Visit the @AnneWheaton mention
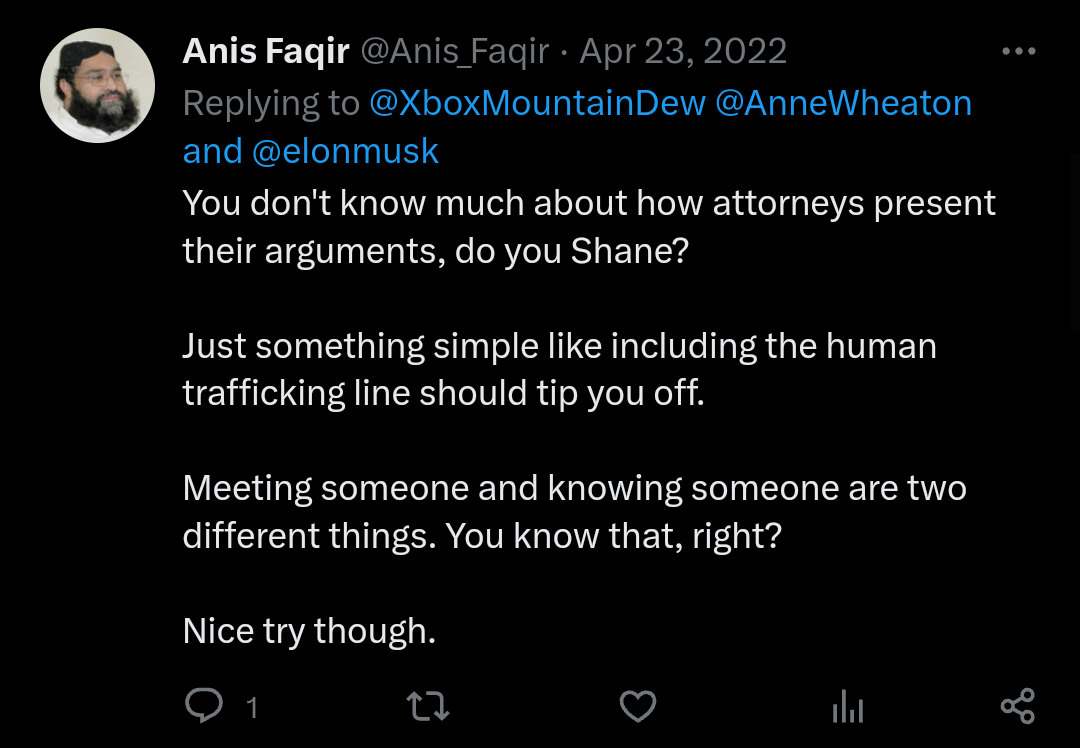Screen dimensions: 1080x748 coord(844,103)
